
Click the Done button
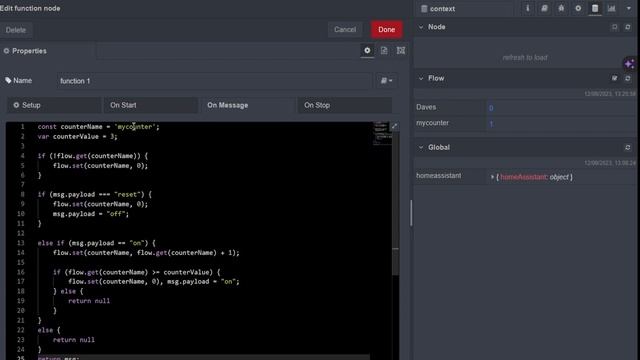point(386,29)
